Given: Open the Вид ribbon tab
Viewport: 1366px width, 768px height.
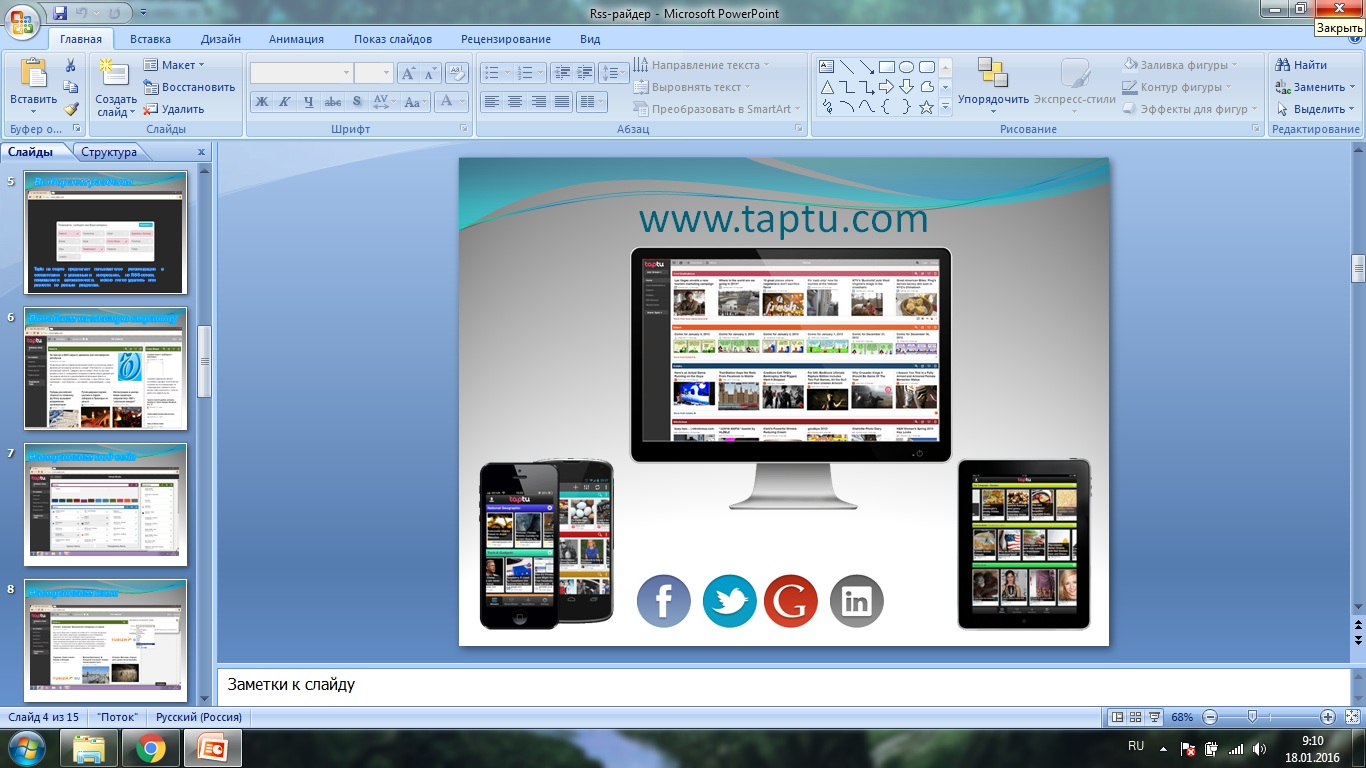Looking at the screenshot, I should point(590,39).
